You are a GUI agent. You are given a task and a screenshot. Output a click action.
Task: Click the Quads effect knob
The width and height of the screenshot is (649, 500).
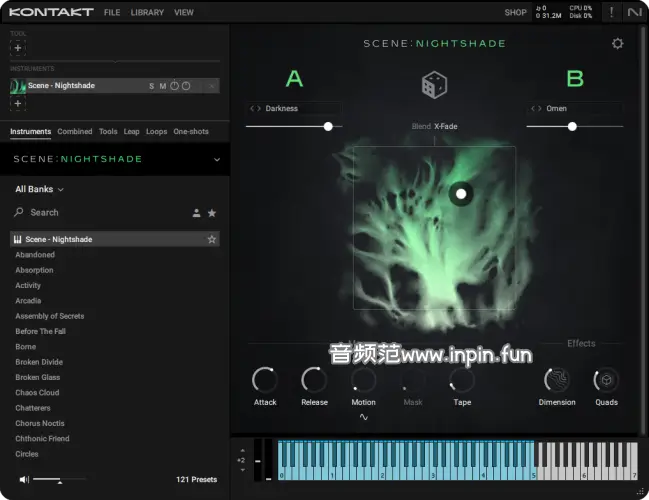click(606, 380)
